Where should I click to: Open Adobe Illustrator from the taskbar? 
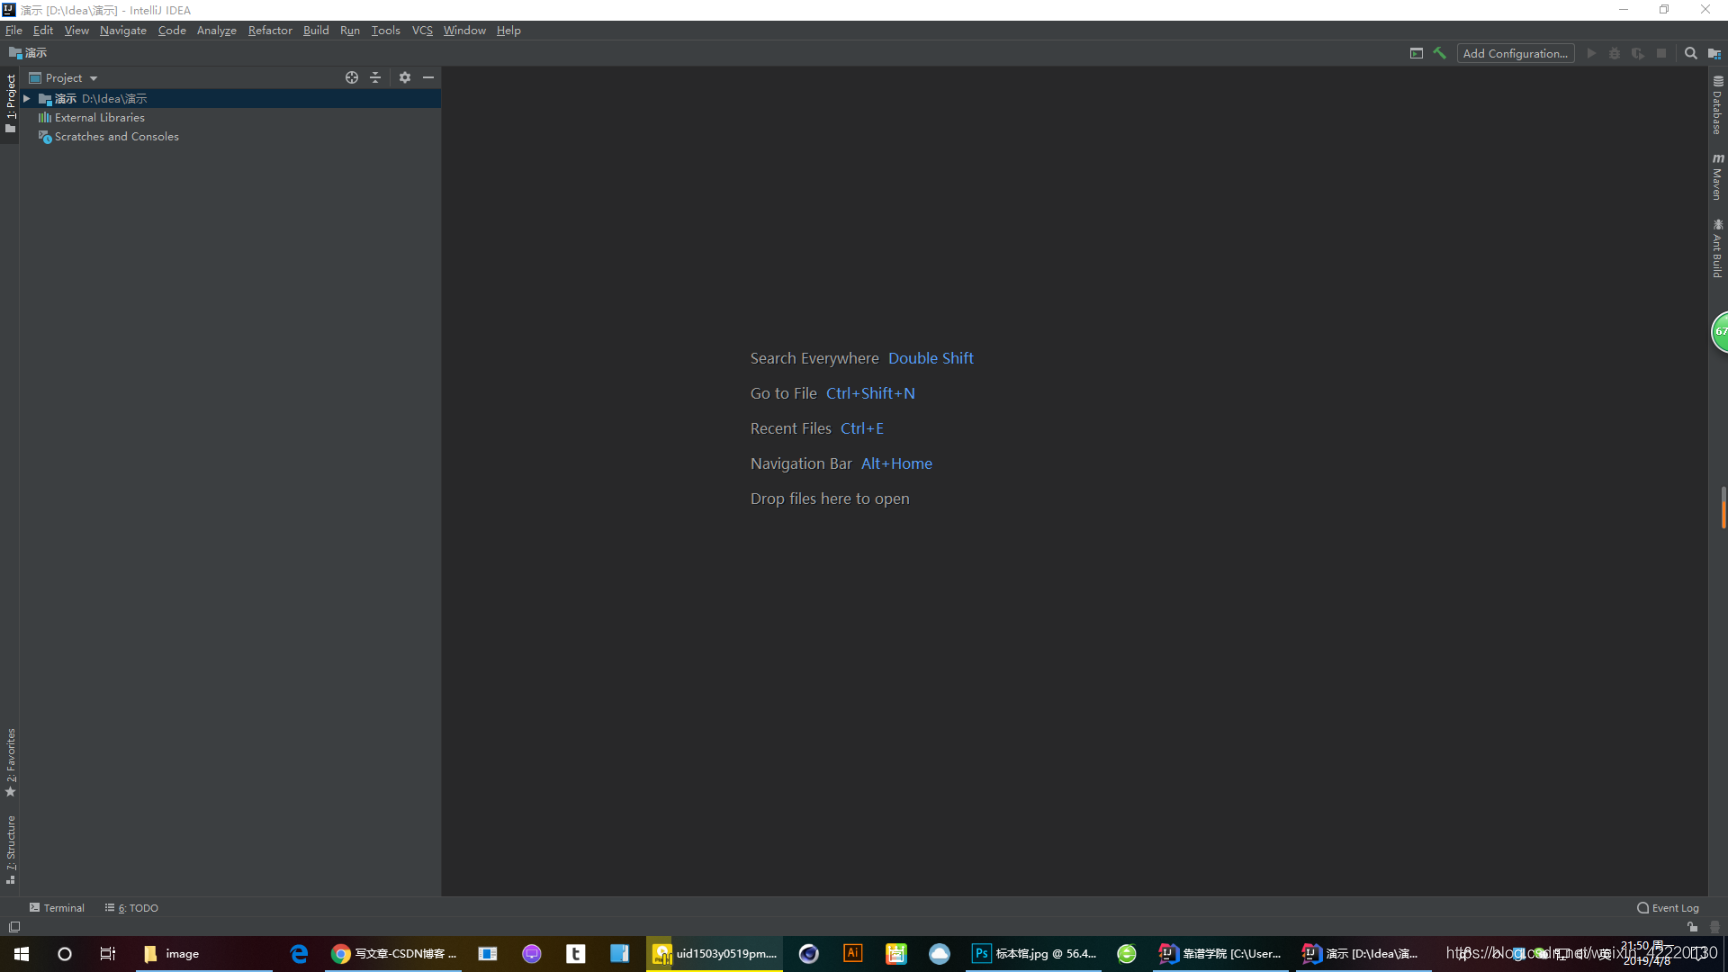pyautogui.click(x=853, y=954)
